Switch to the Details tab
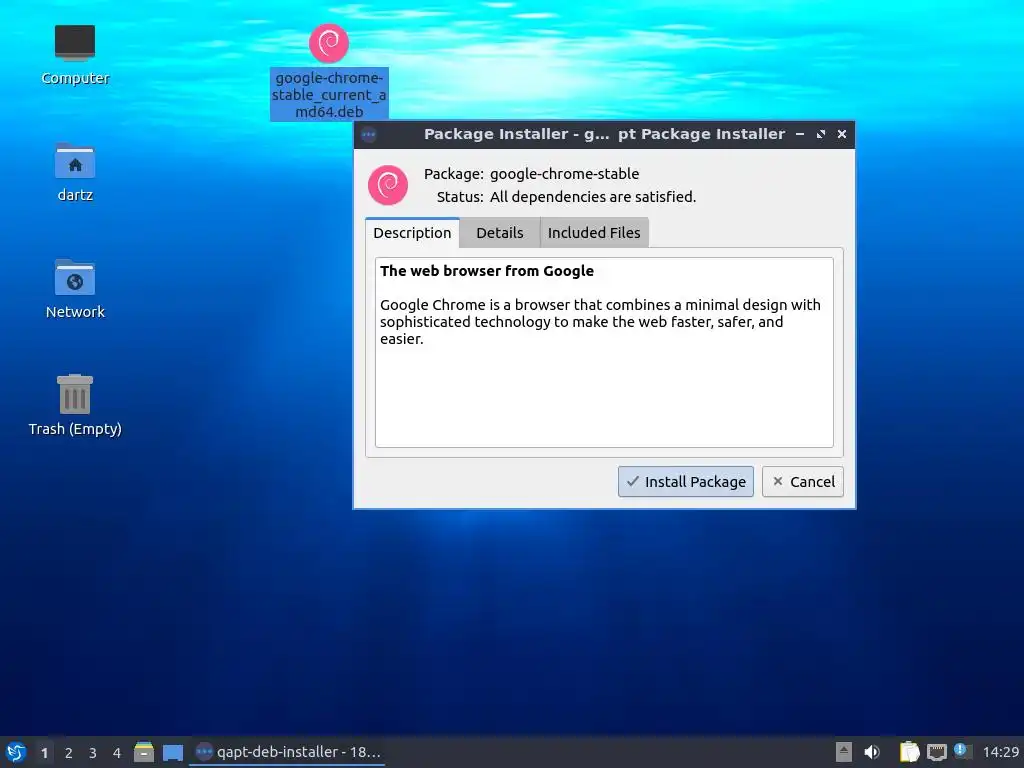The width and height of the screenshot is (1024, 768). (x=500, y=232)
